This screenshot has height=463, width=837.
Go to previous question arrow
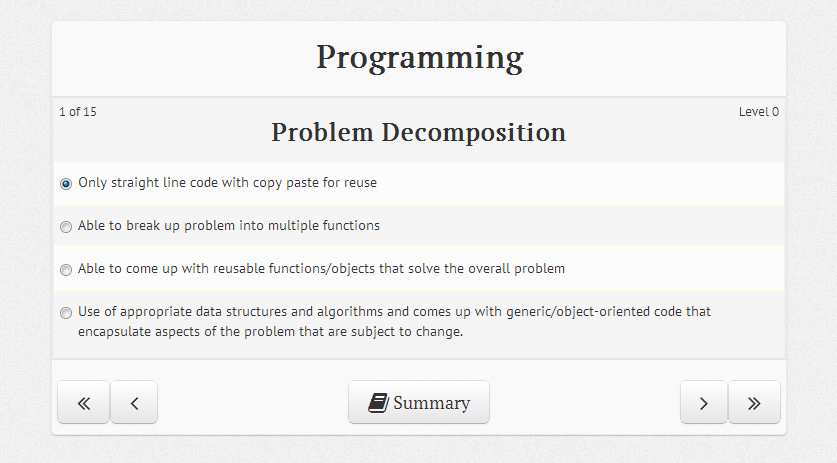click(134, 402)
